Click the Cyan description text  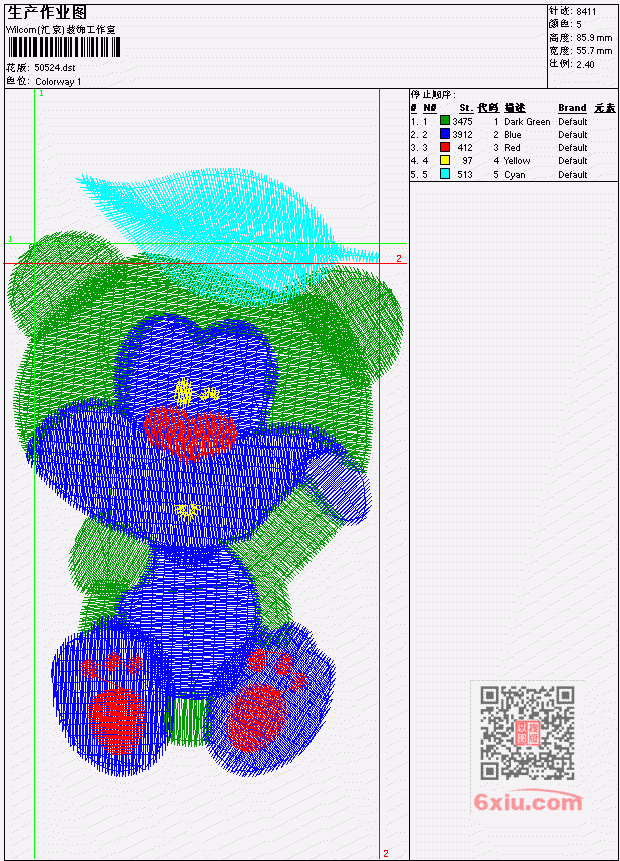pos(515,175)
